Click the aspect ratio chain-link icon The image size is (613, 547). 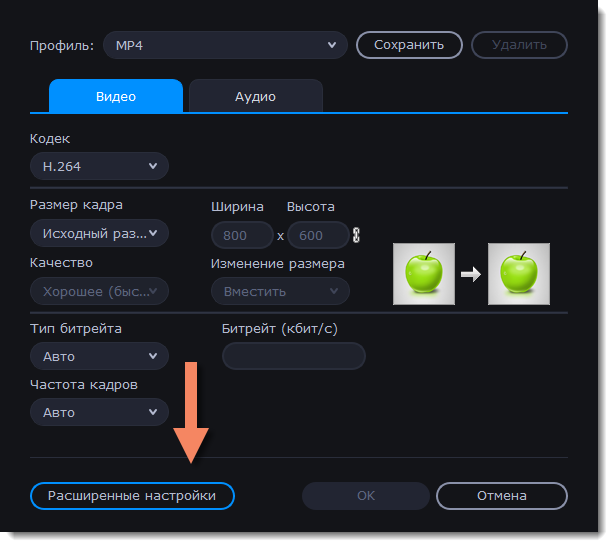pyautogui.click(x=356, y=235)
